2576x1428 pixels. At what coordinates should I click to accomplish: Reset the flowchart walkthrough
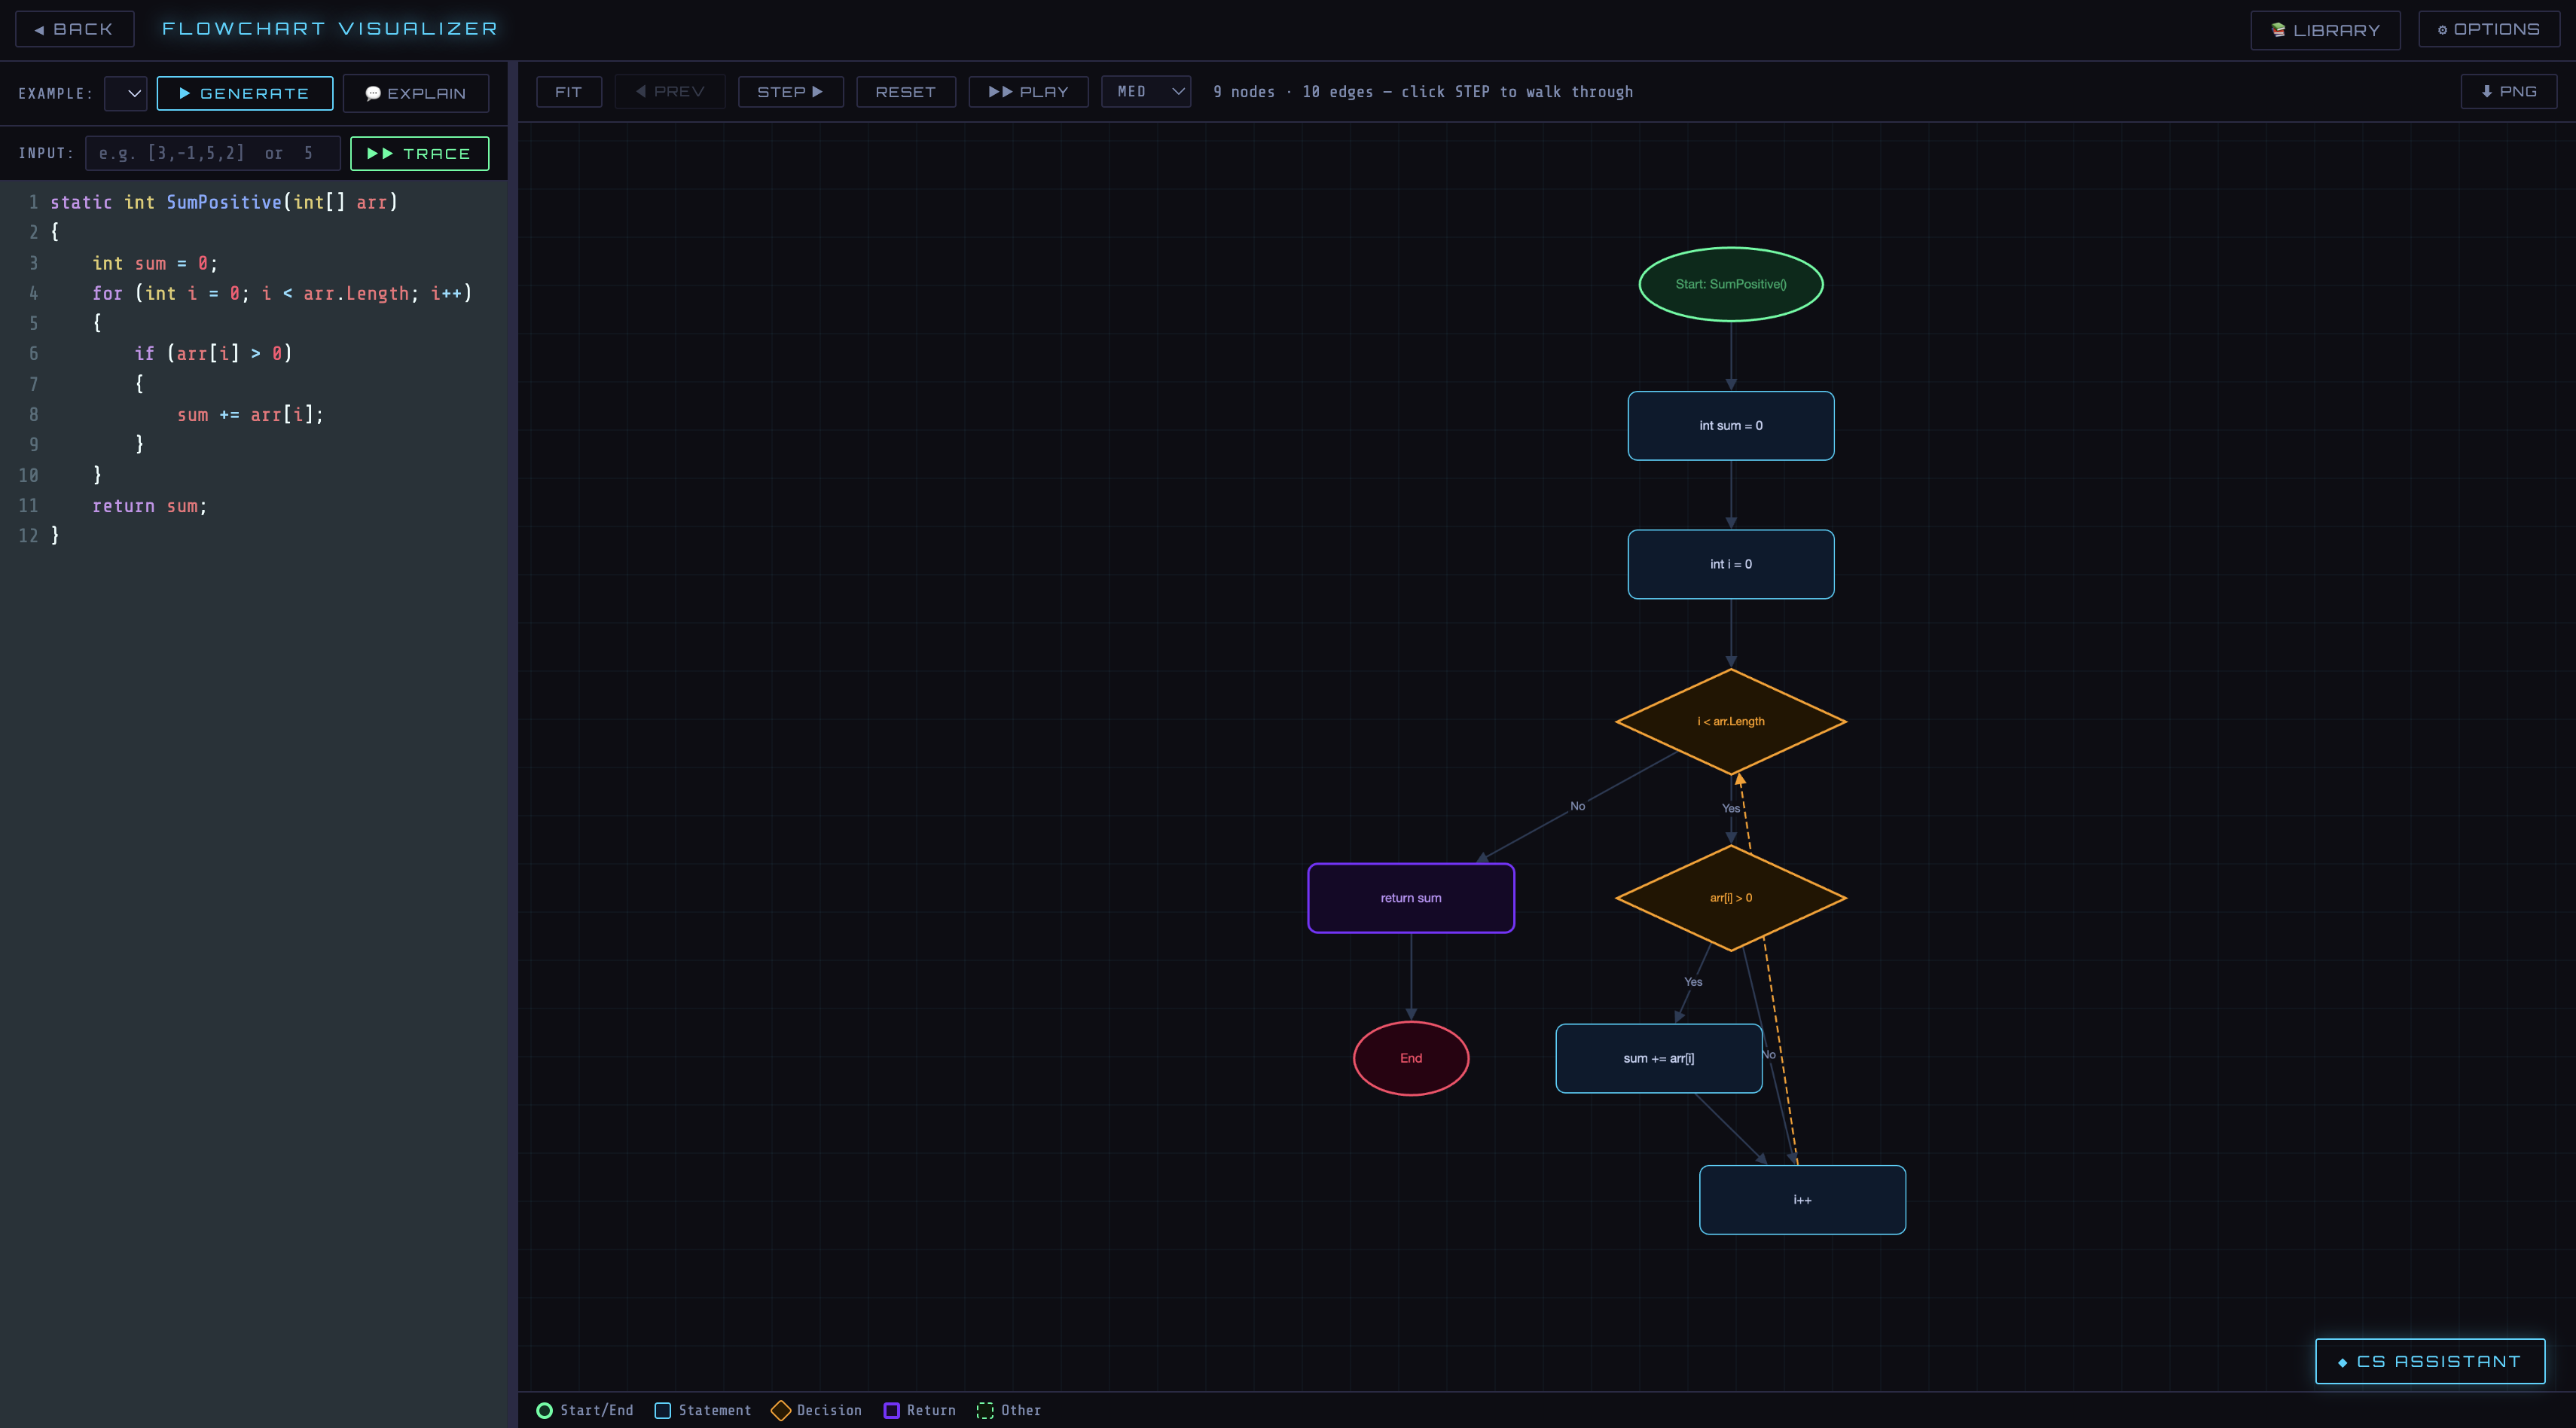(906, 91)
